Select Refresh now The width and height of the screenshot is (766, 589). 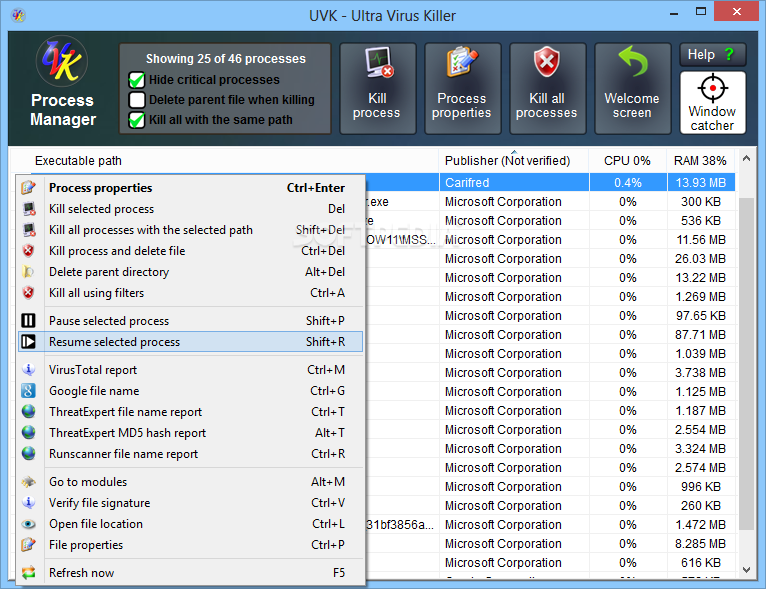(191, 572)
